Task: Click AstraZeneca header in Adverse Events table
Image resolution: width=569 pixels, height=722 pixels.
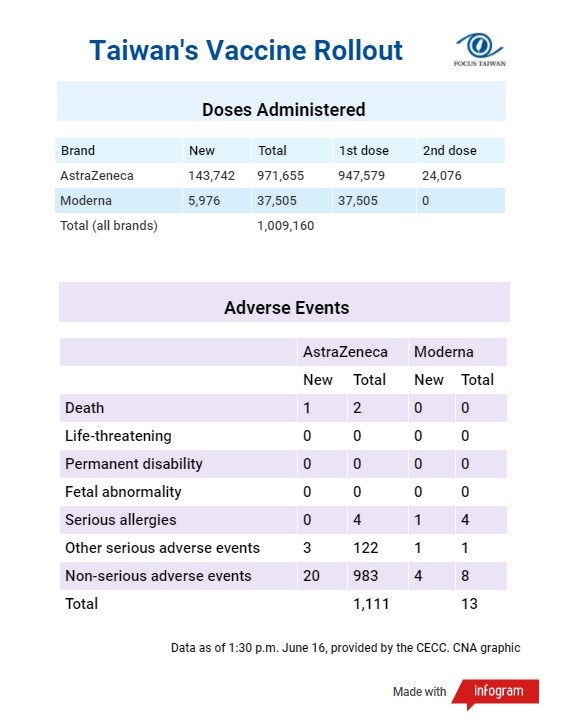Action: click(345, 352)
